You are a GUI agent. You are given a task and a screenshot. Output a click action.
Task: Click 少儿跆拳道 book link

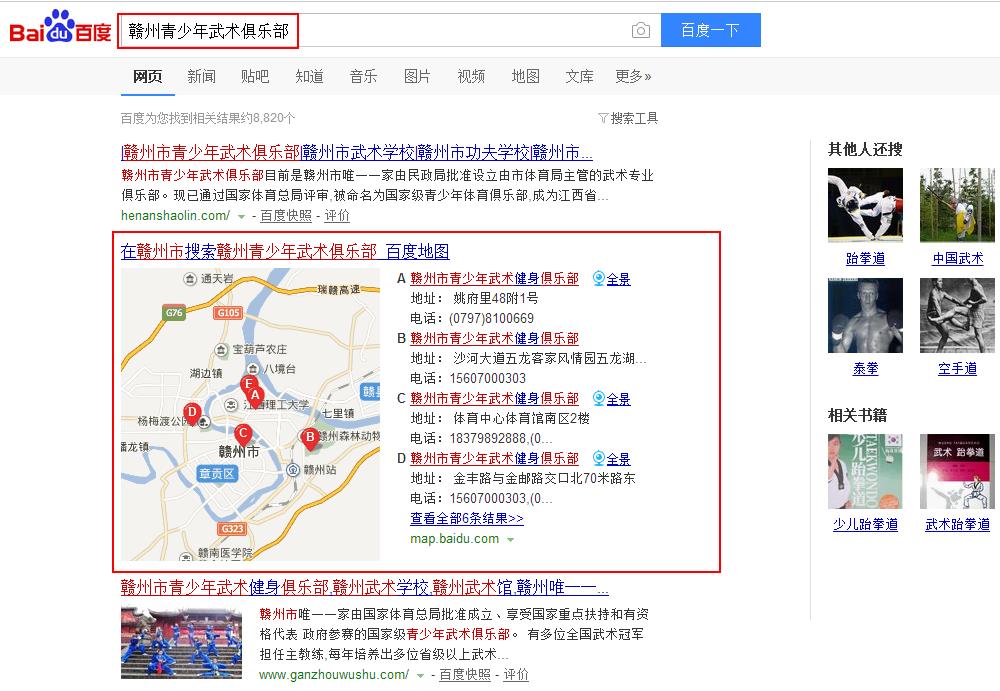coord(865,524)
